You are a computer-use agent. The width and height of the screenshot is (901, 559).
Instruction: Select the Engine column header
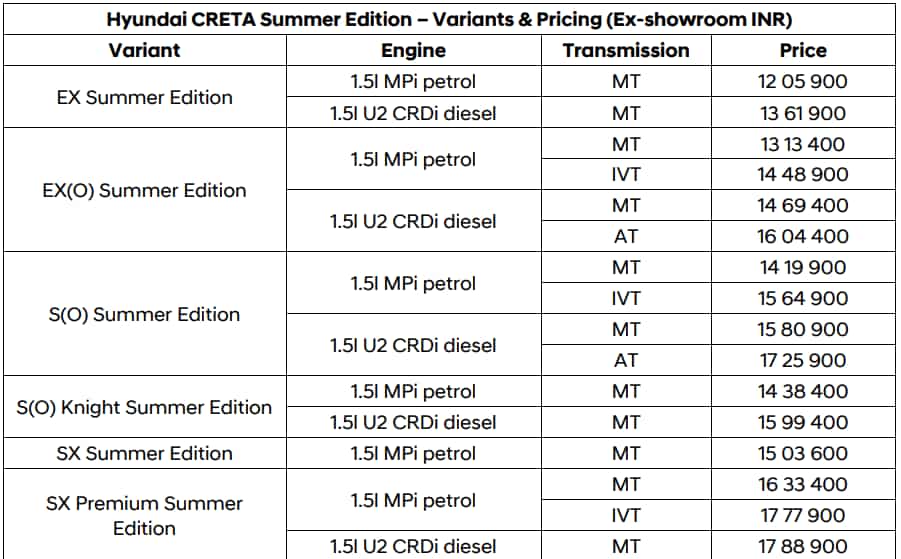(x=413, y=50)
